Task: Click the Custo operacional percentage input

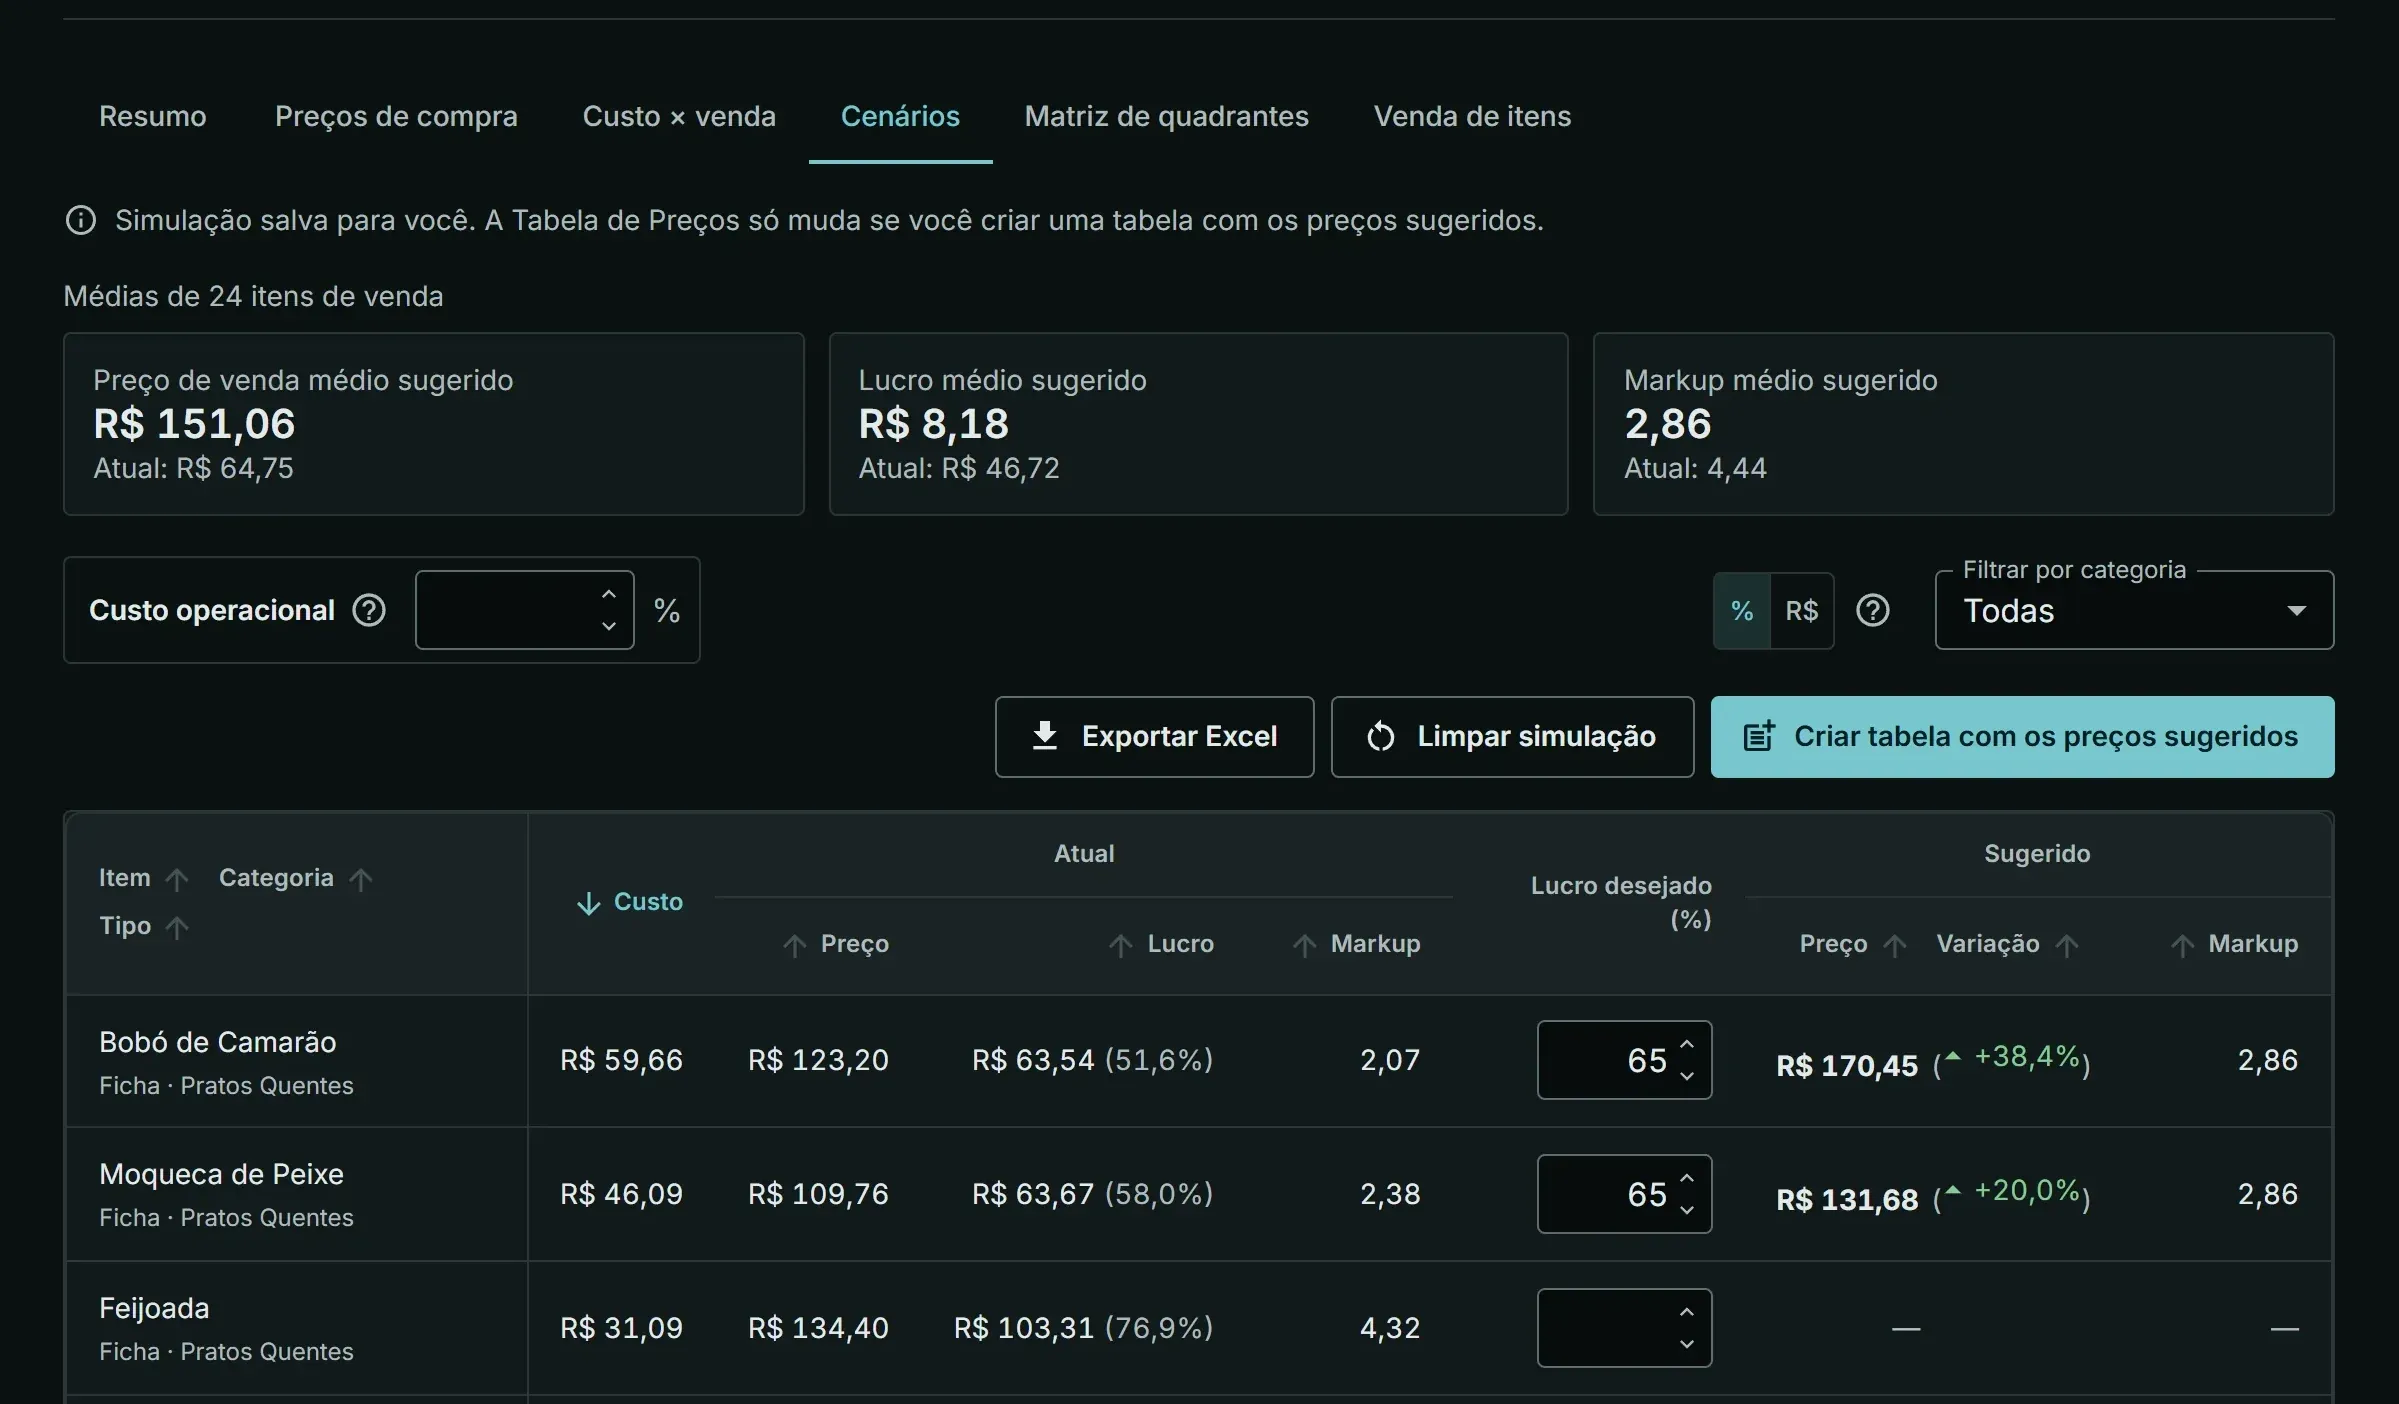Action: 524,610
